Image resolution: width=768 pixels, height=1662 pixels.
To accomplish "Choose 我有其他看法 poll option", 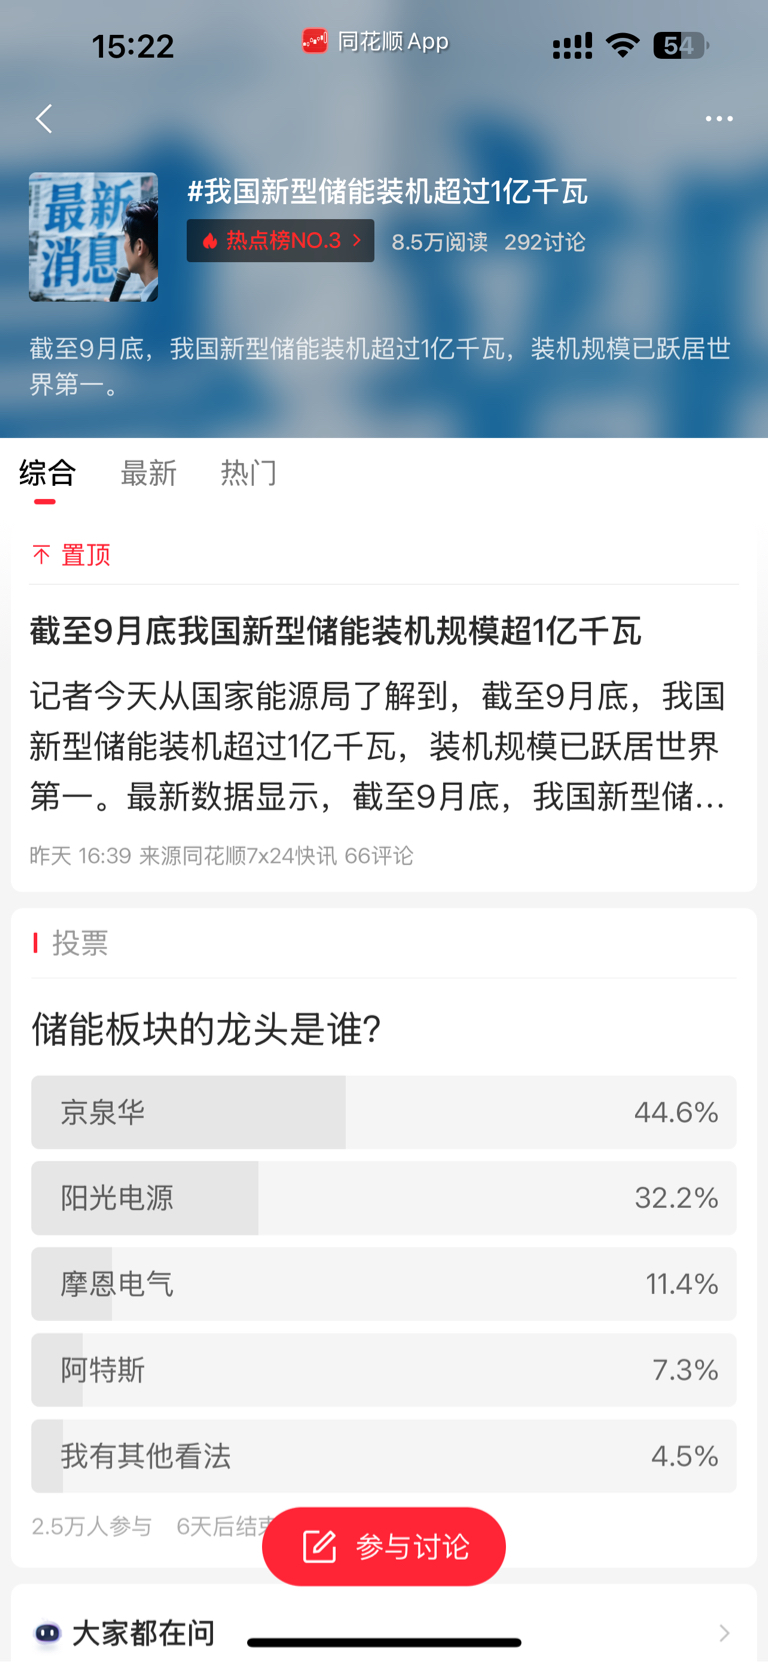I will pos(384,1456).
